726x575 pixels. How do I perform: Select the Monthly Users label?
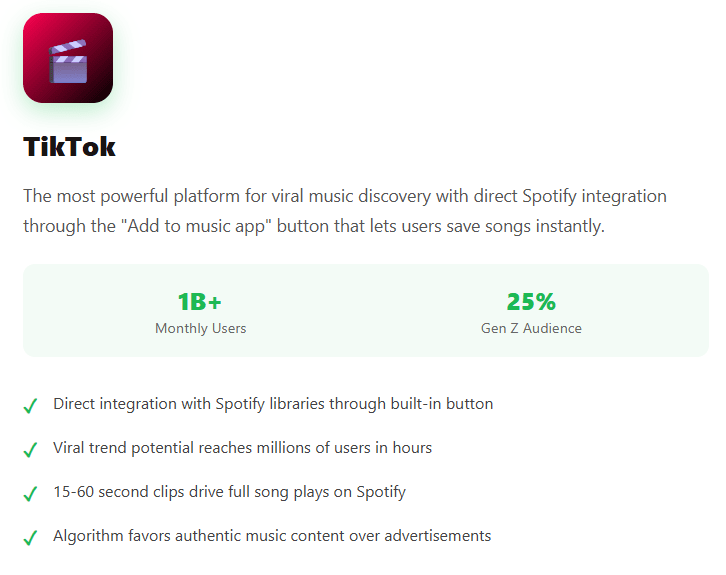coord(200,328)
